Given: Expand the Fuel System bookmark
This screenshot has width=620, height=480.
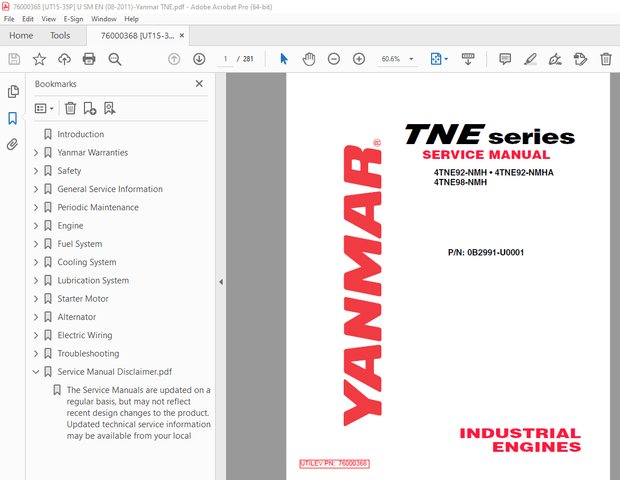Looking at the screenshot, I should [x=36, y=244].
